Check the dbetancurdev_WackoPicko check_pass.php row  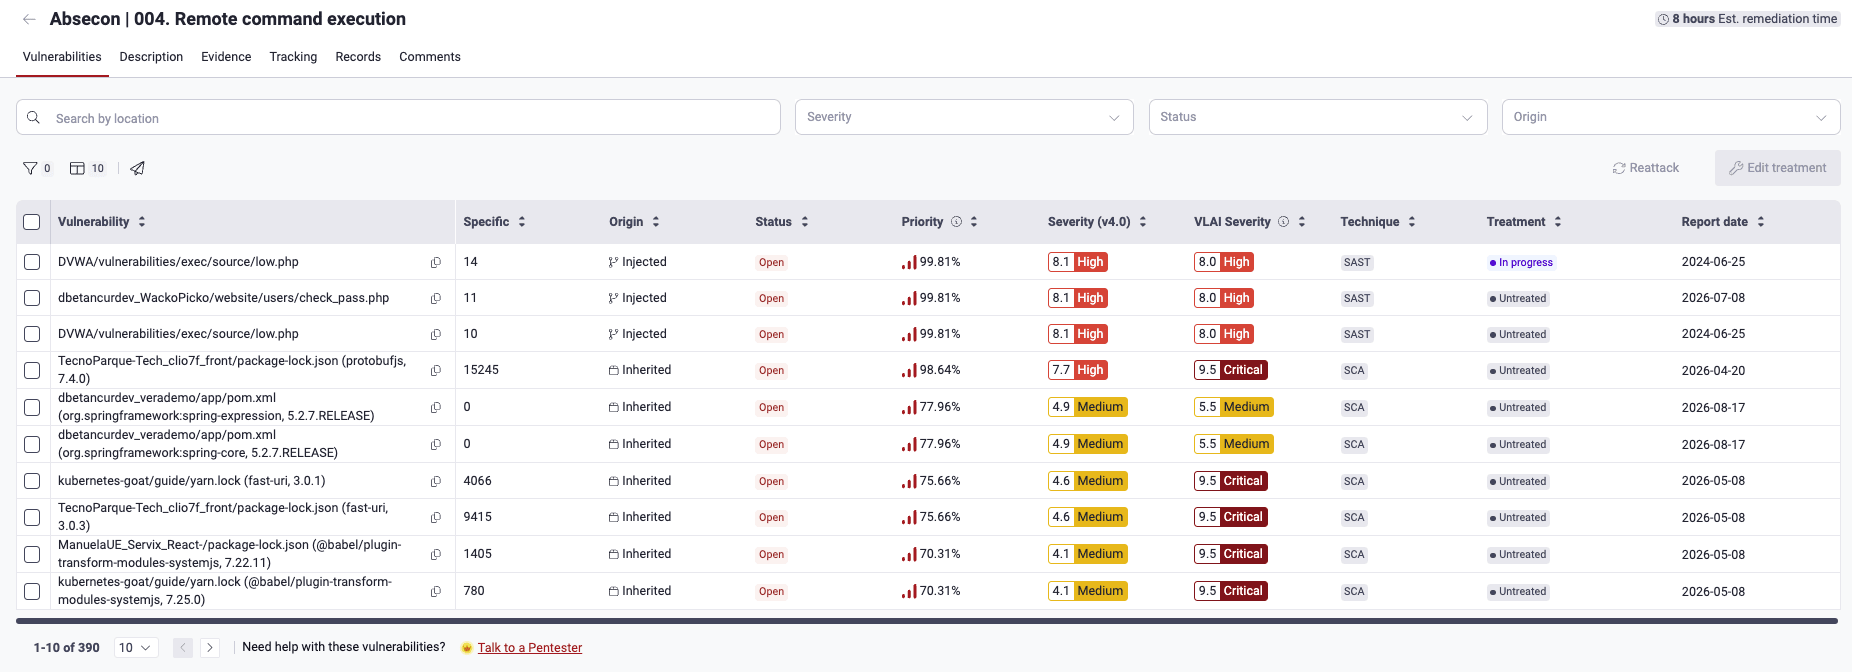point(32,298)
